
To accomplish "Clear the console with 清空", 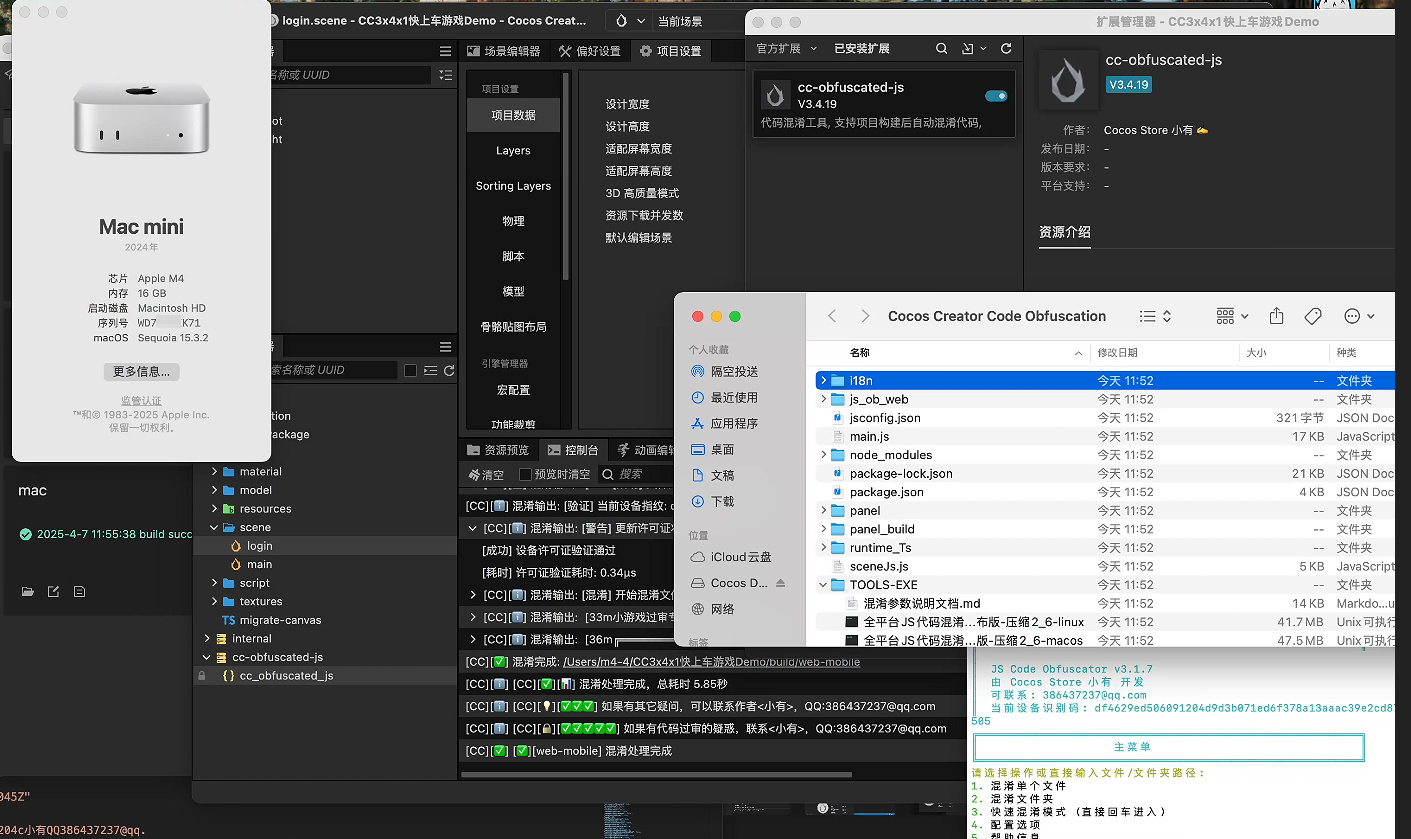I will pos(486,474).
